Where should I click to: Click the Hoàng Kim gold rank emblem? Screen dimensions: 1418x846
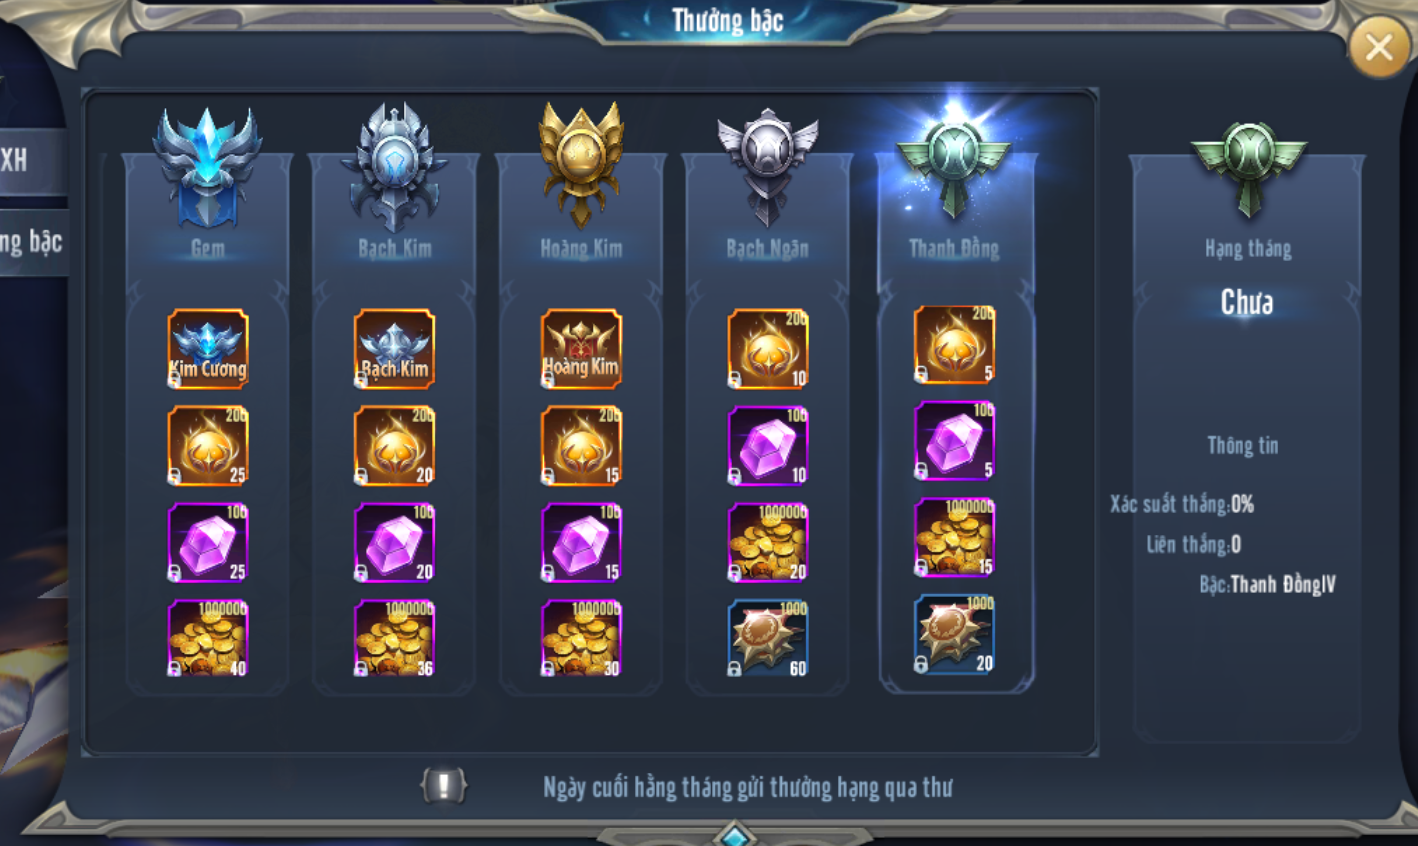click(581, 165)
